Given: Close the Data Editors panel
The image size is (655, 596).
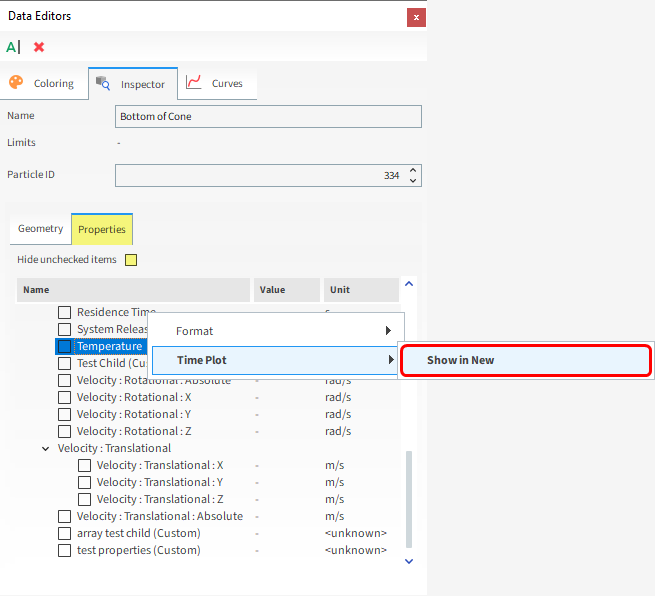Looking at the screenshot, I should tap(415, 17).
